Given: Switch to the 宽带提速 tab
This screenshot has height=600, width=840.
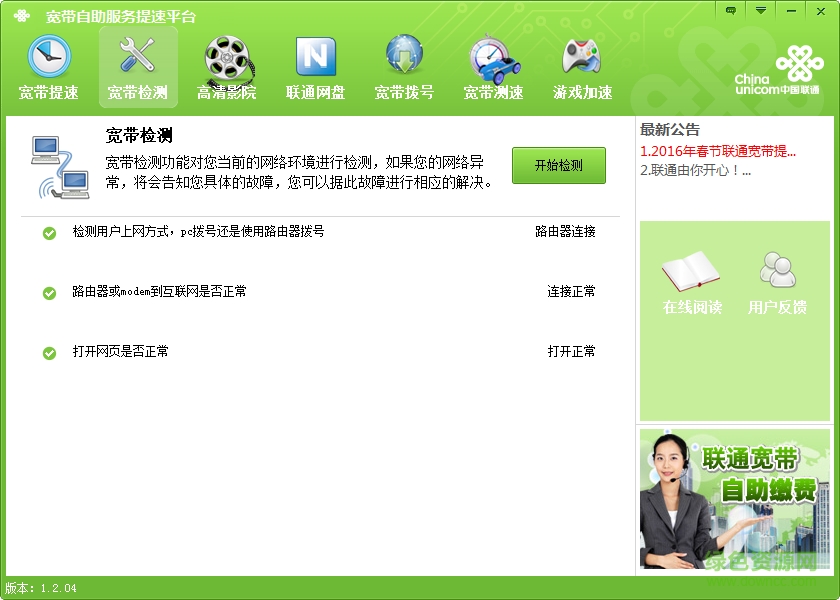Looking at the screenshot, I should tap(47, 65).
